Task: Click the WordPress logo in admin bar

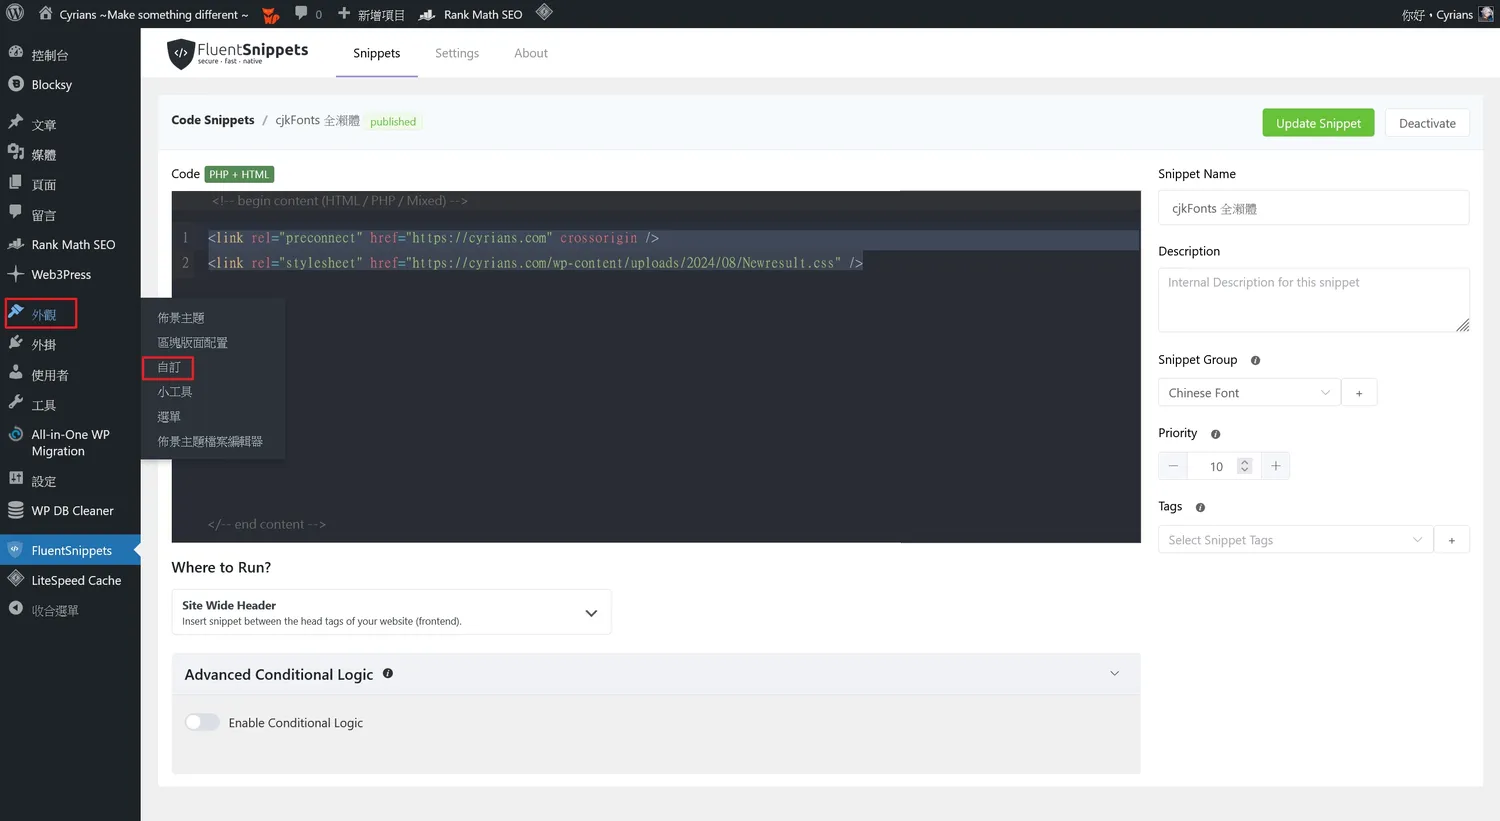Action: pos(15,14)
